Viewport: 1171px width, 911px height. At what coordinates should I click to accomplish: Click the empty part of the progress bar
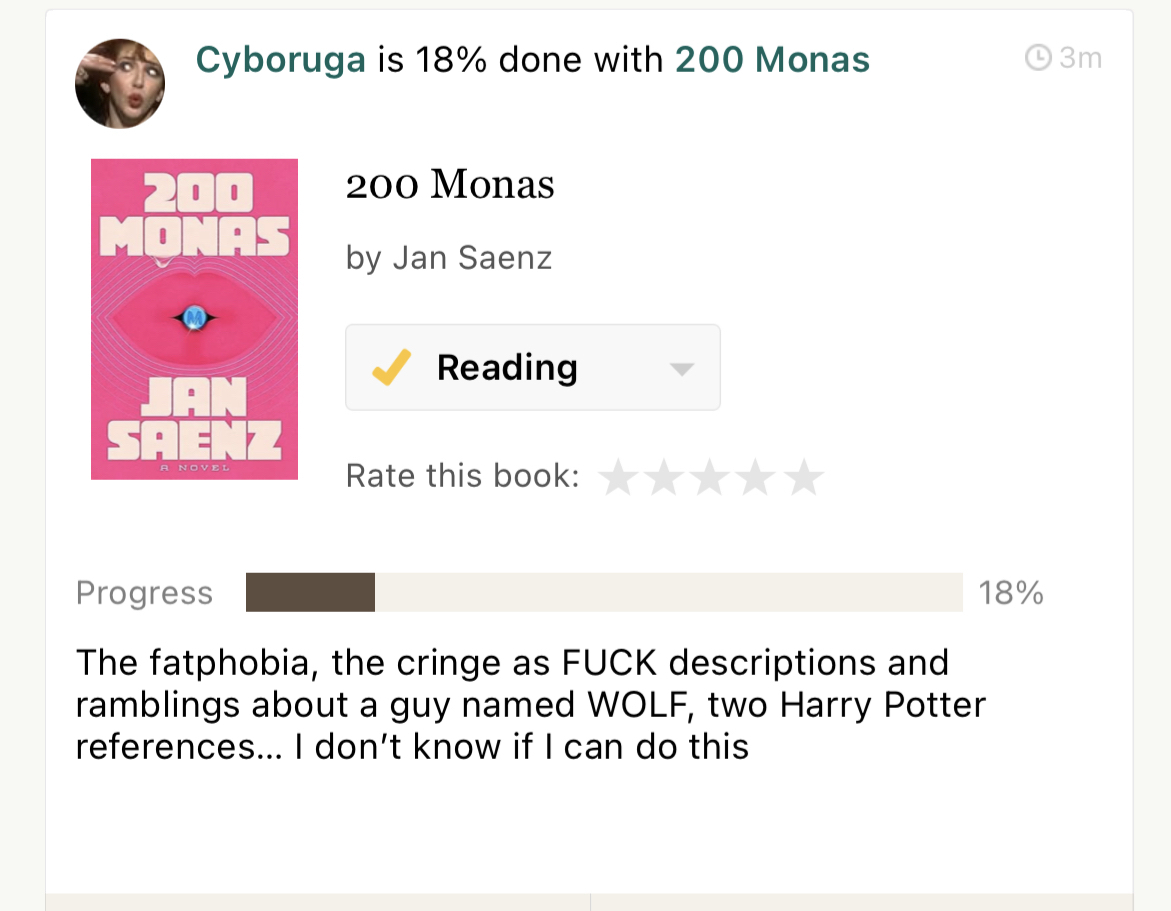coord(668,592)
